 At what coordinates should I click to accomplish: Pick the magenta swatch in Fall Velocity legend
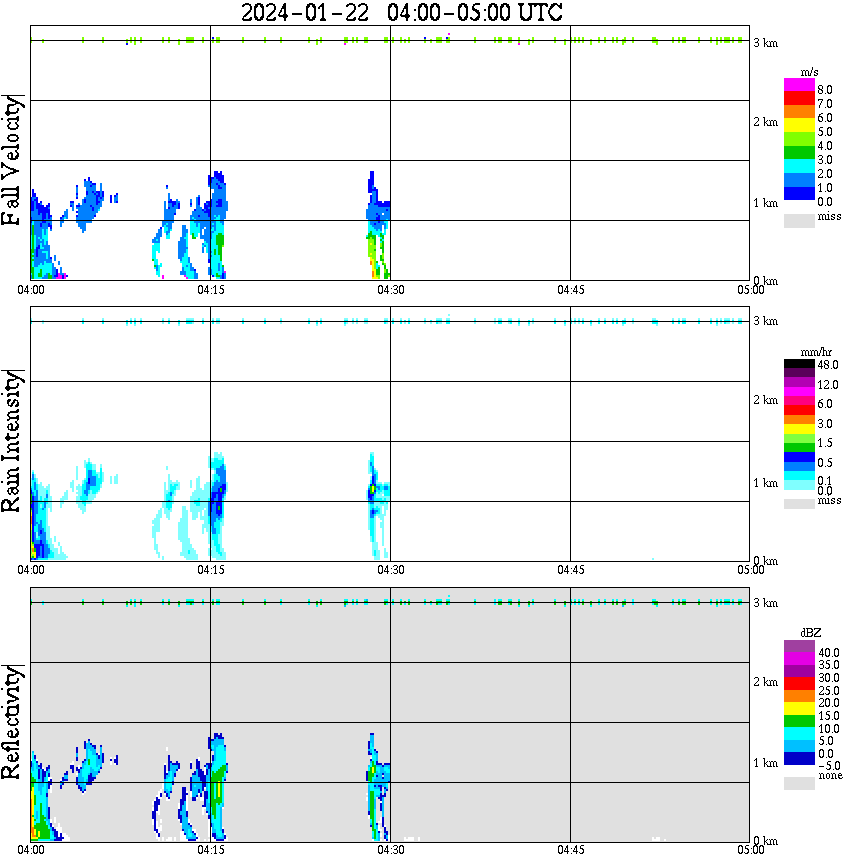(799, 85)
